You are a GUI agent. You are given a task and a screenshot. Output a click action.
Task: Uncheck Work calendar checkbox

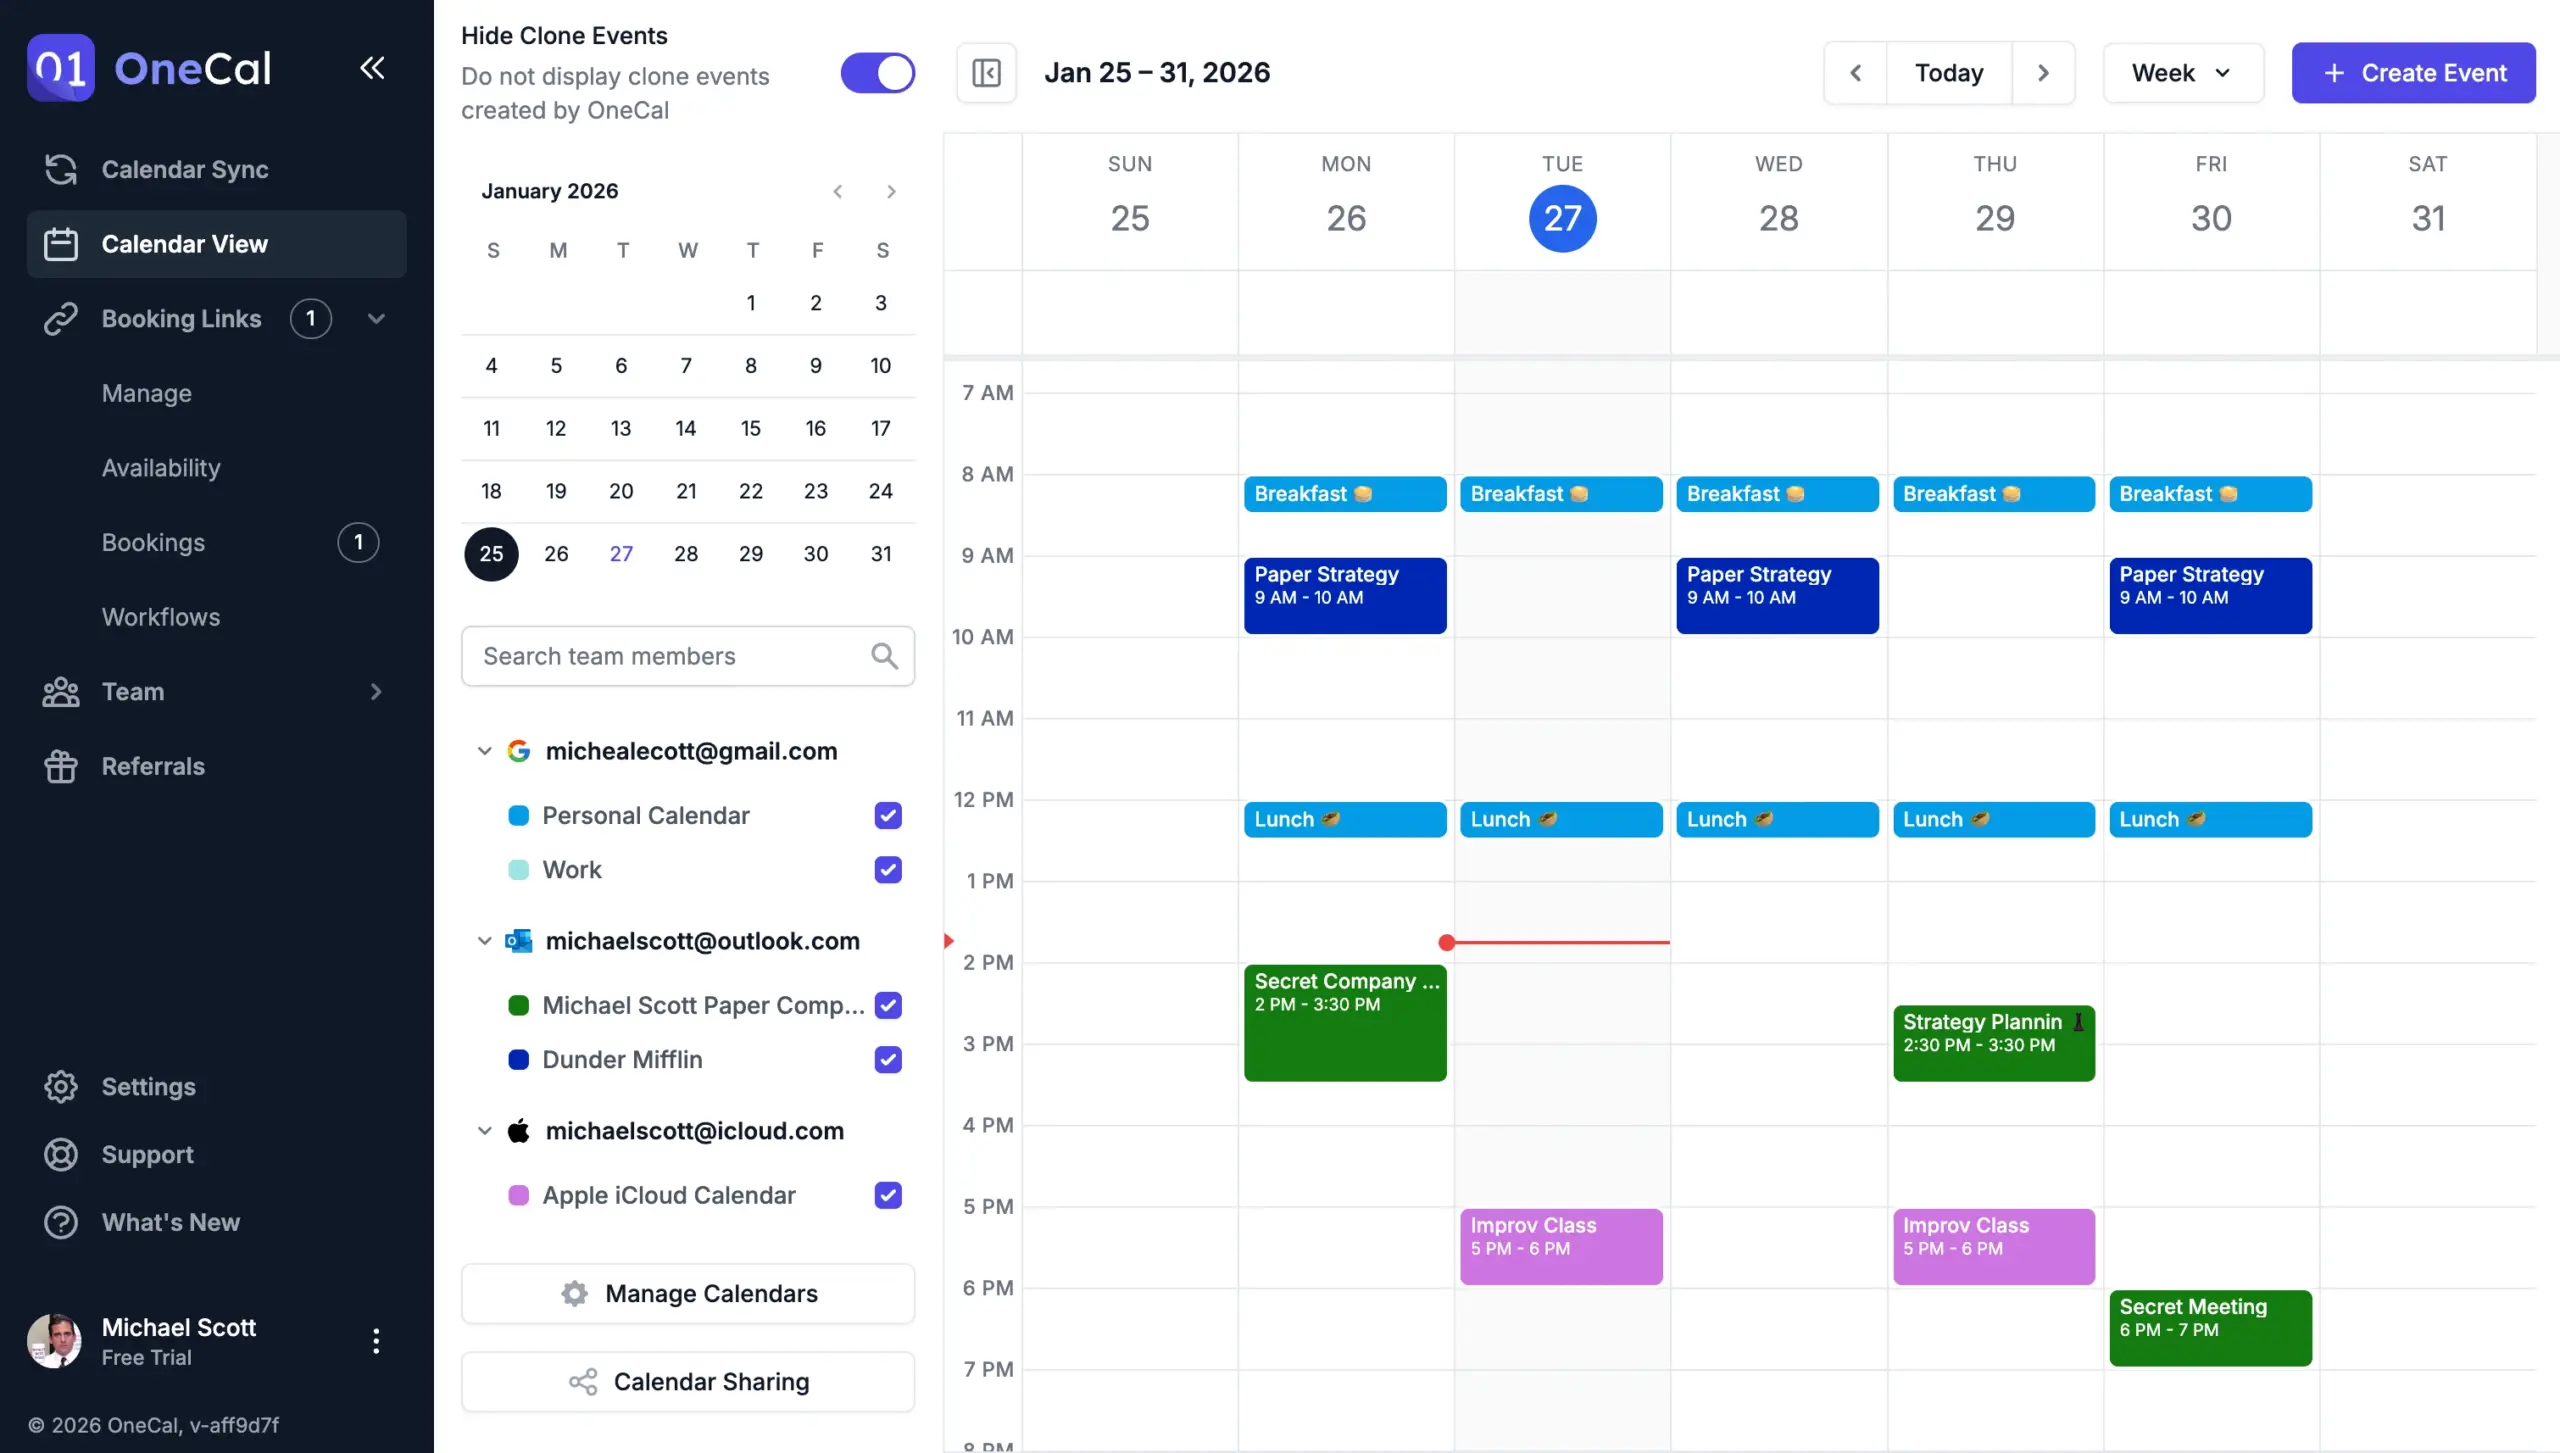pos(888,870)
